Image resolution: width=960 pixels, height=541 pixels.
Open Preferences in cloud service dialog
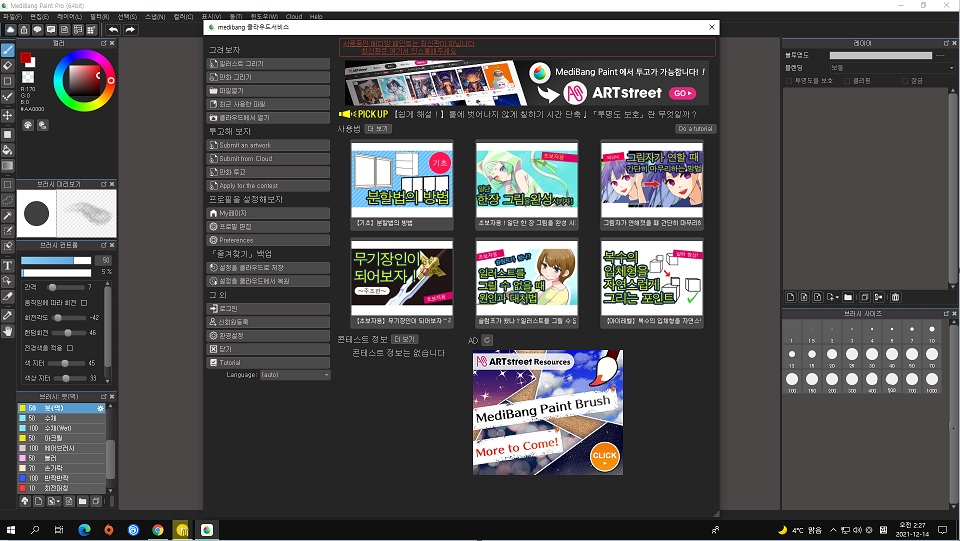click(x=268, y=240)
